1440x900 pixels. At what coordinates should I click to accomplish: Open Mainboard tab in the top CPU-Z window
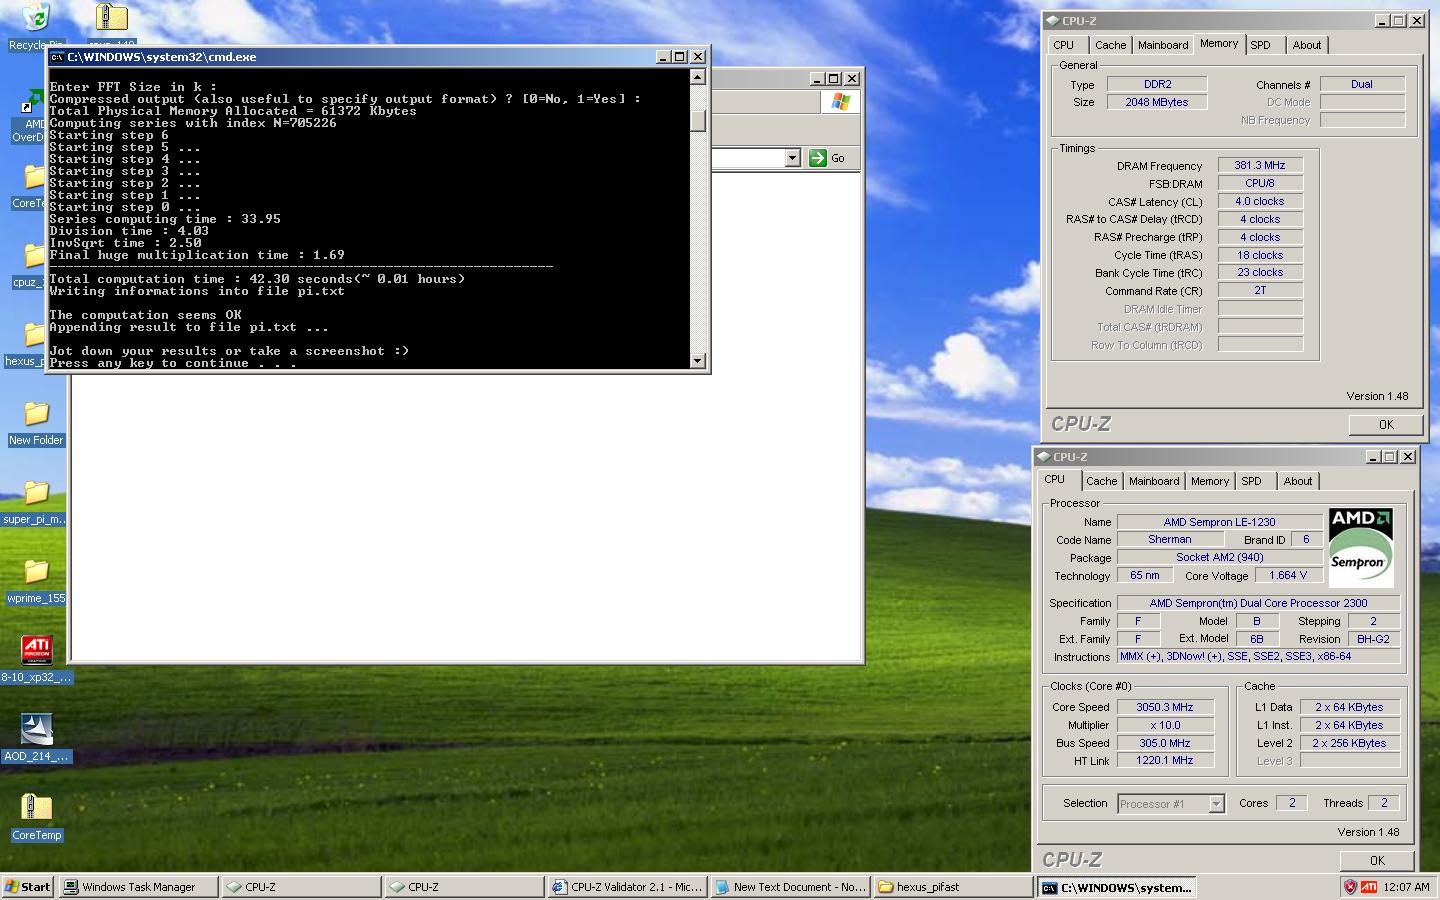click(x=1163, y=45)
